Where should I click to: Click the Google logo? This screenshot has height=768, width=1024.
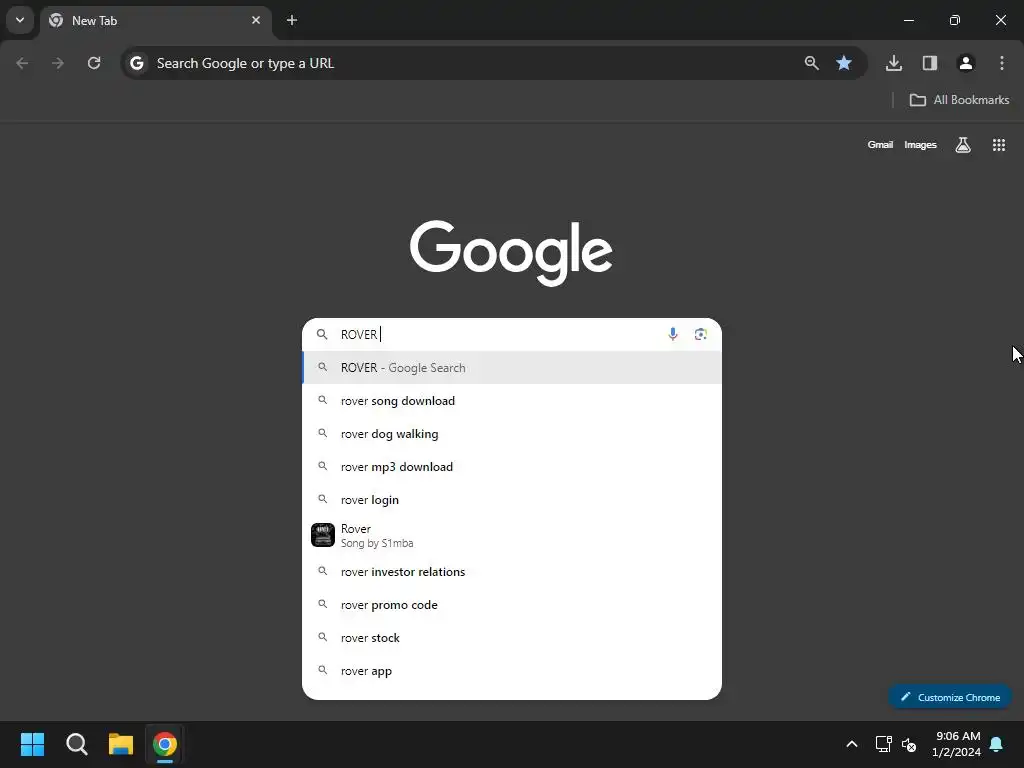coord(511,253)
